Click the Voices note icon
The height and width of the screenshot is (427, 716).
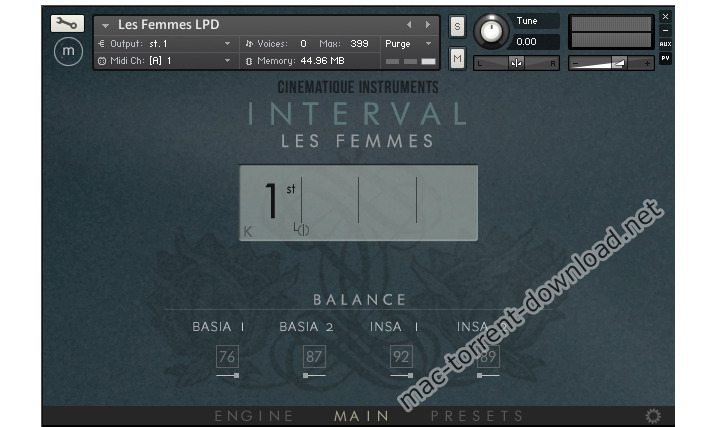tap(249, 44)
